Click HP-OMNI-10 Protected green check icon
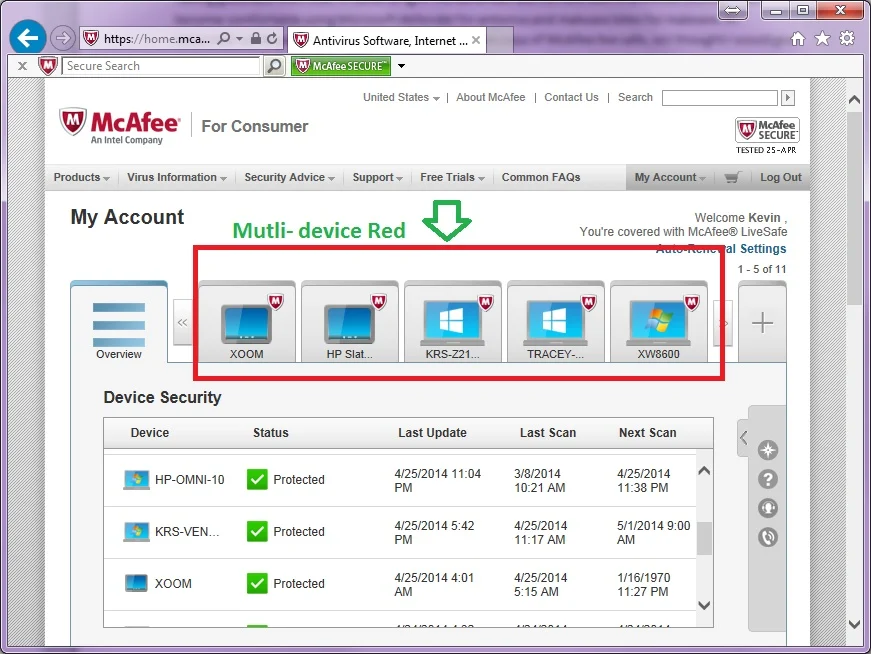871x654 pixels. tap(257, 480)
